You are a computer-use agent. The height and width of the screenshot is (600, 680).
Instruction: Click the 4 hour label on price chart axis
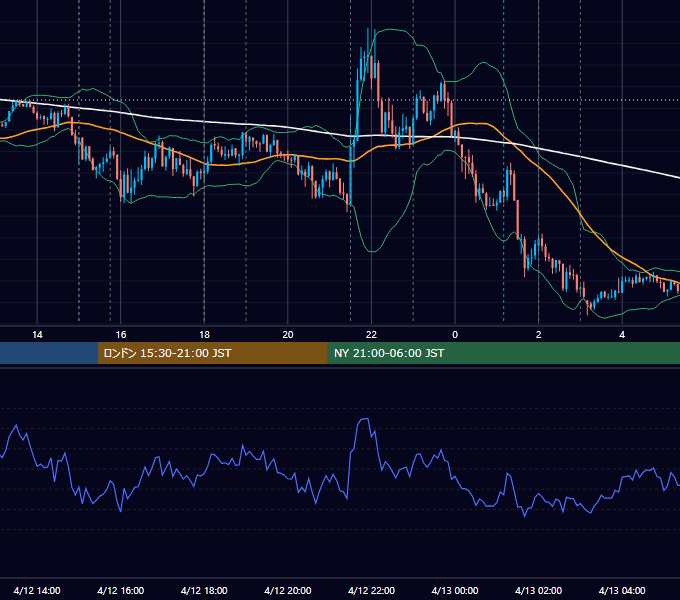622,335
